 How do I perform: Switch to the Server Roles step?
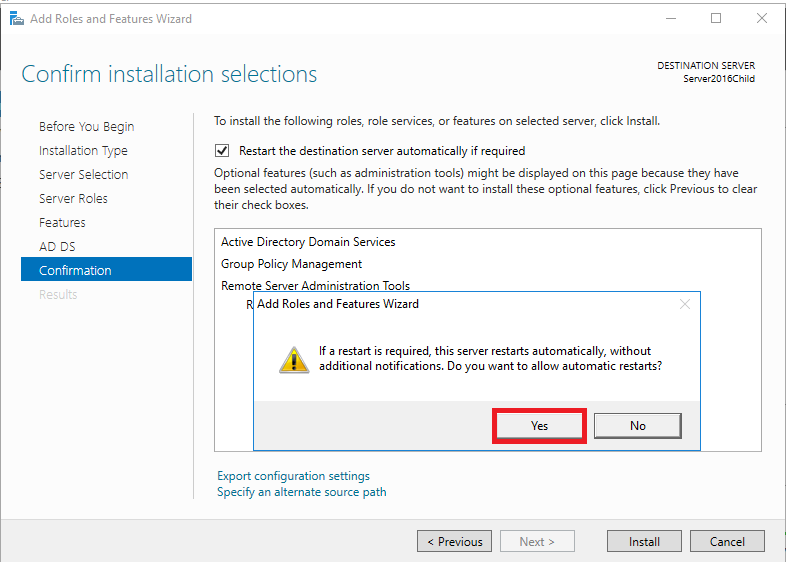(73, 199)
